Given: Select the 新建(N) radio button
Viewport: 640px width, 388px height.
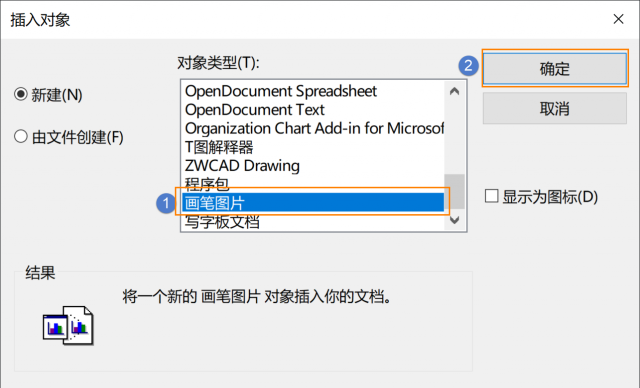Looking at the screenshot, I should 21,94.
